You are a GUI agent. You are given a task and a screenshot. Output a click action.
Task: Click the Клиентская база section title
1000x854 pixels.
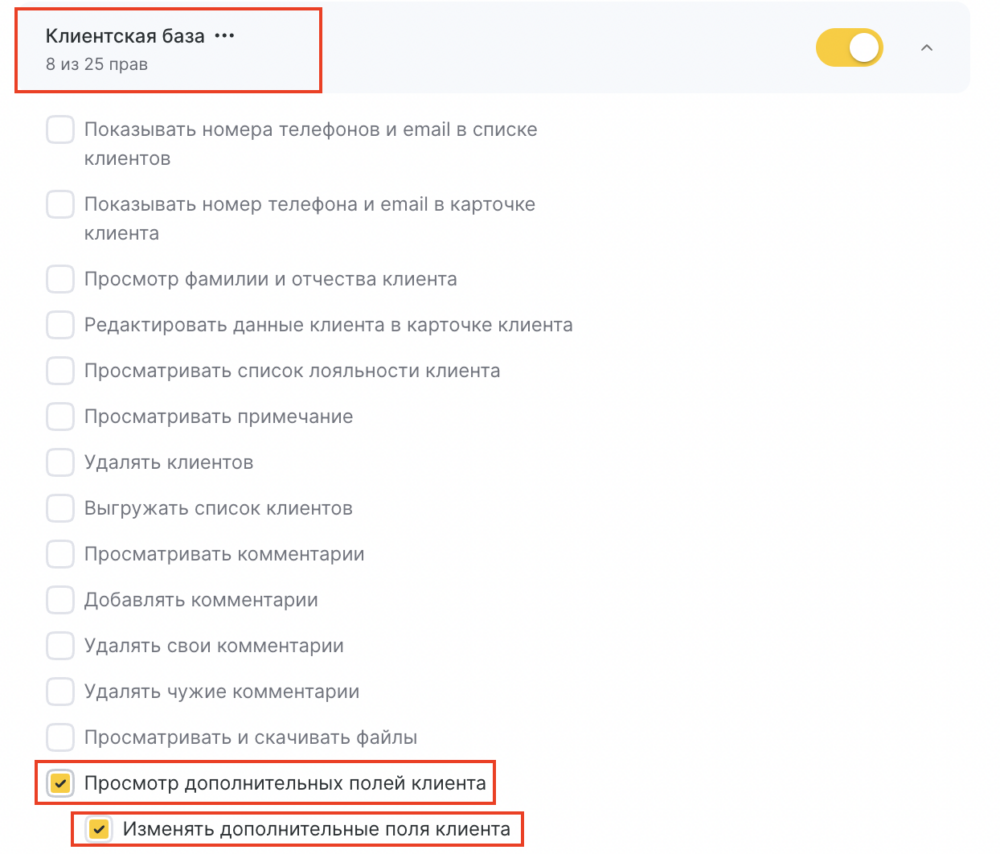(125, 36)
